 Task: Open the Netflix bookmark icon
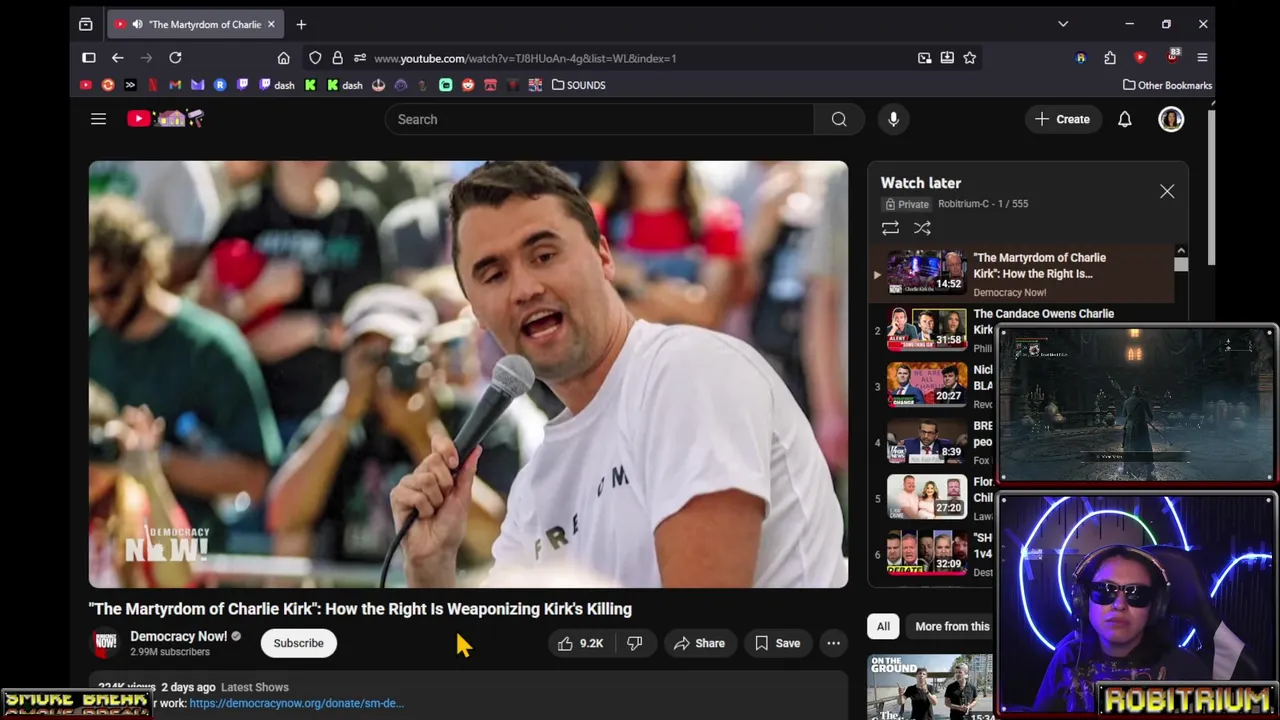point(153,85)
